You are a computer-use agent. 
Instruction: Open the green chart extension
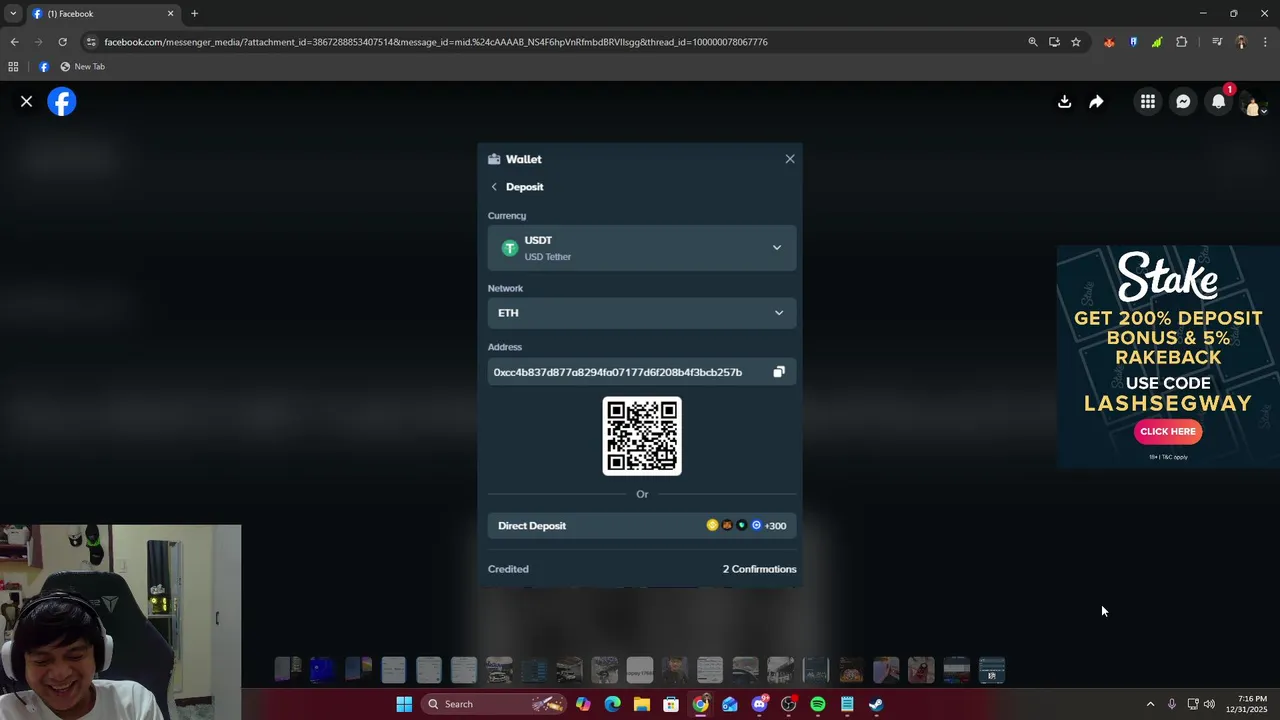click(x=1157, y=42)
